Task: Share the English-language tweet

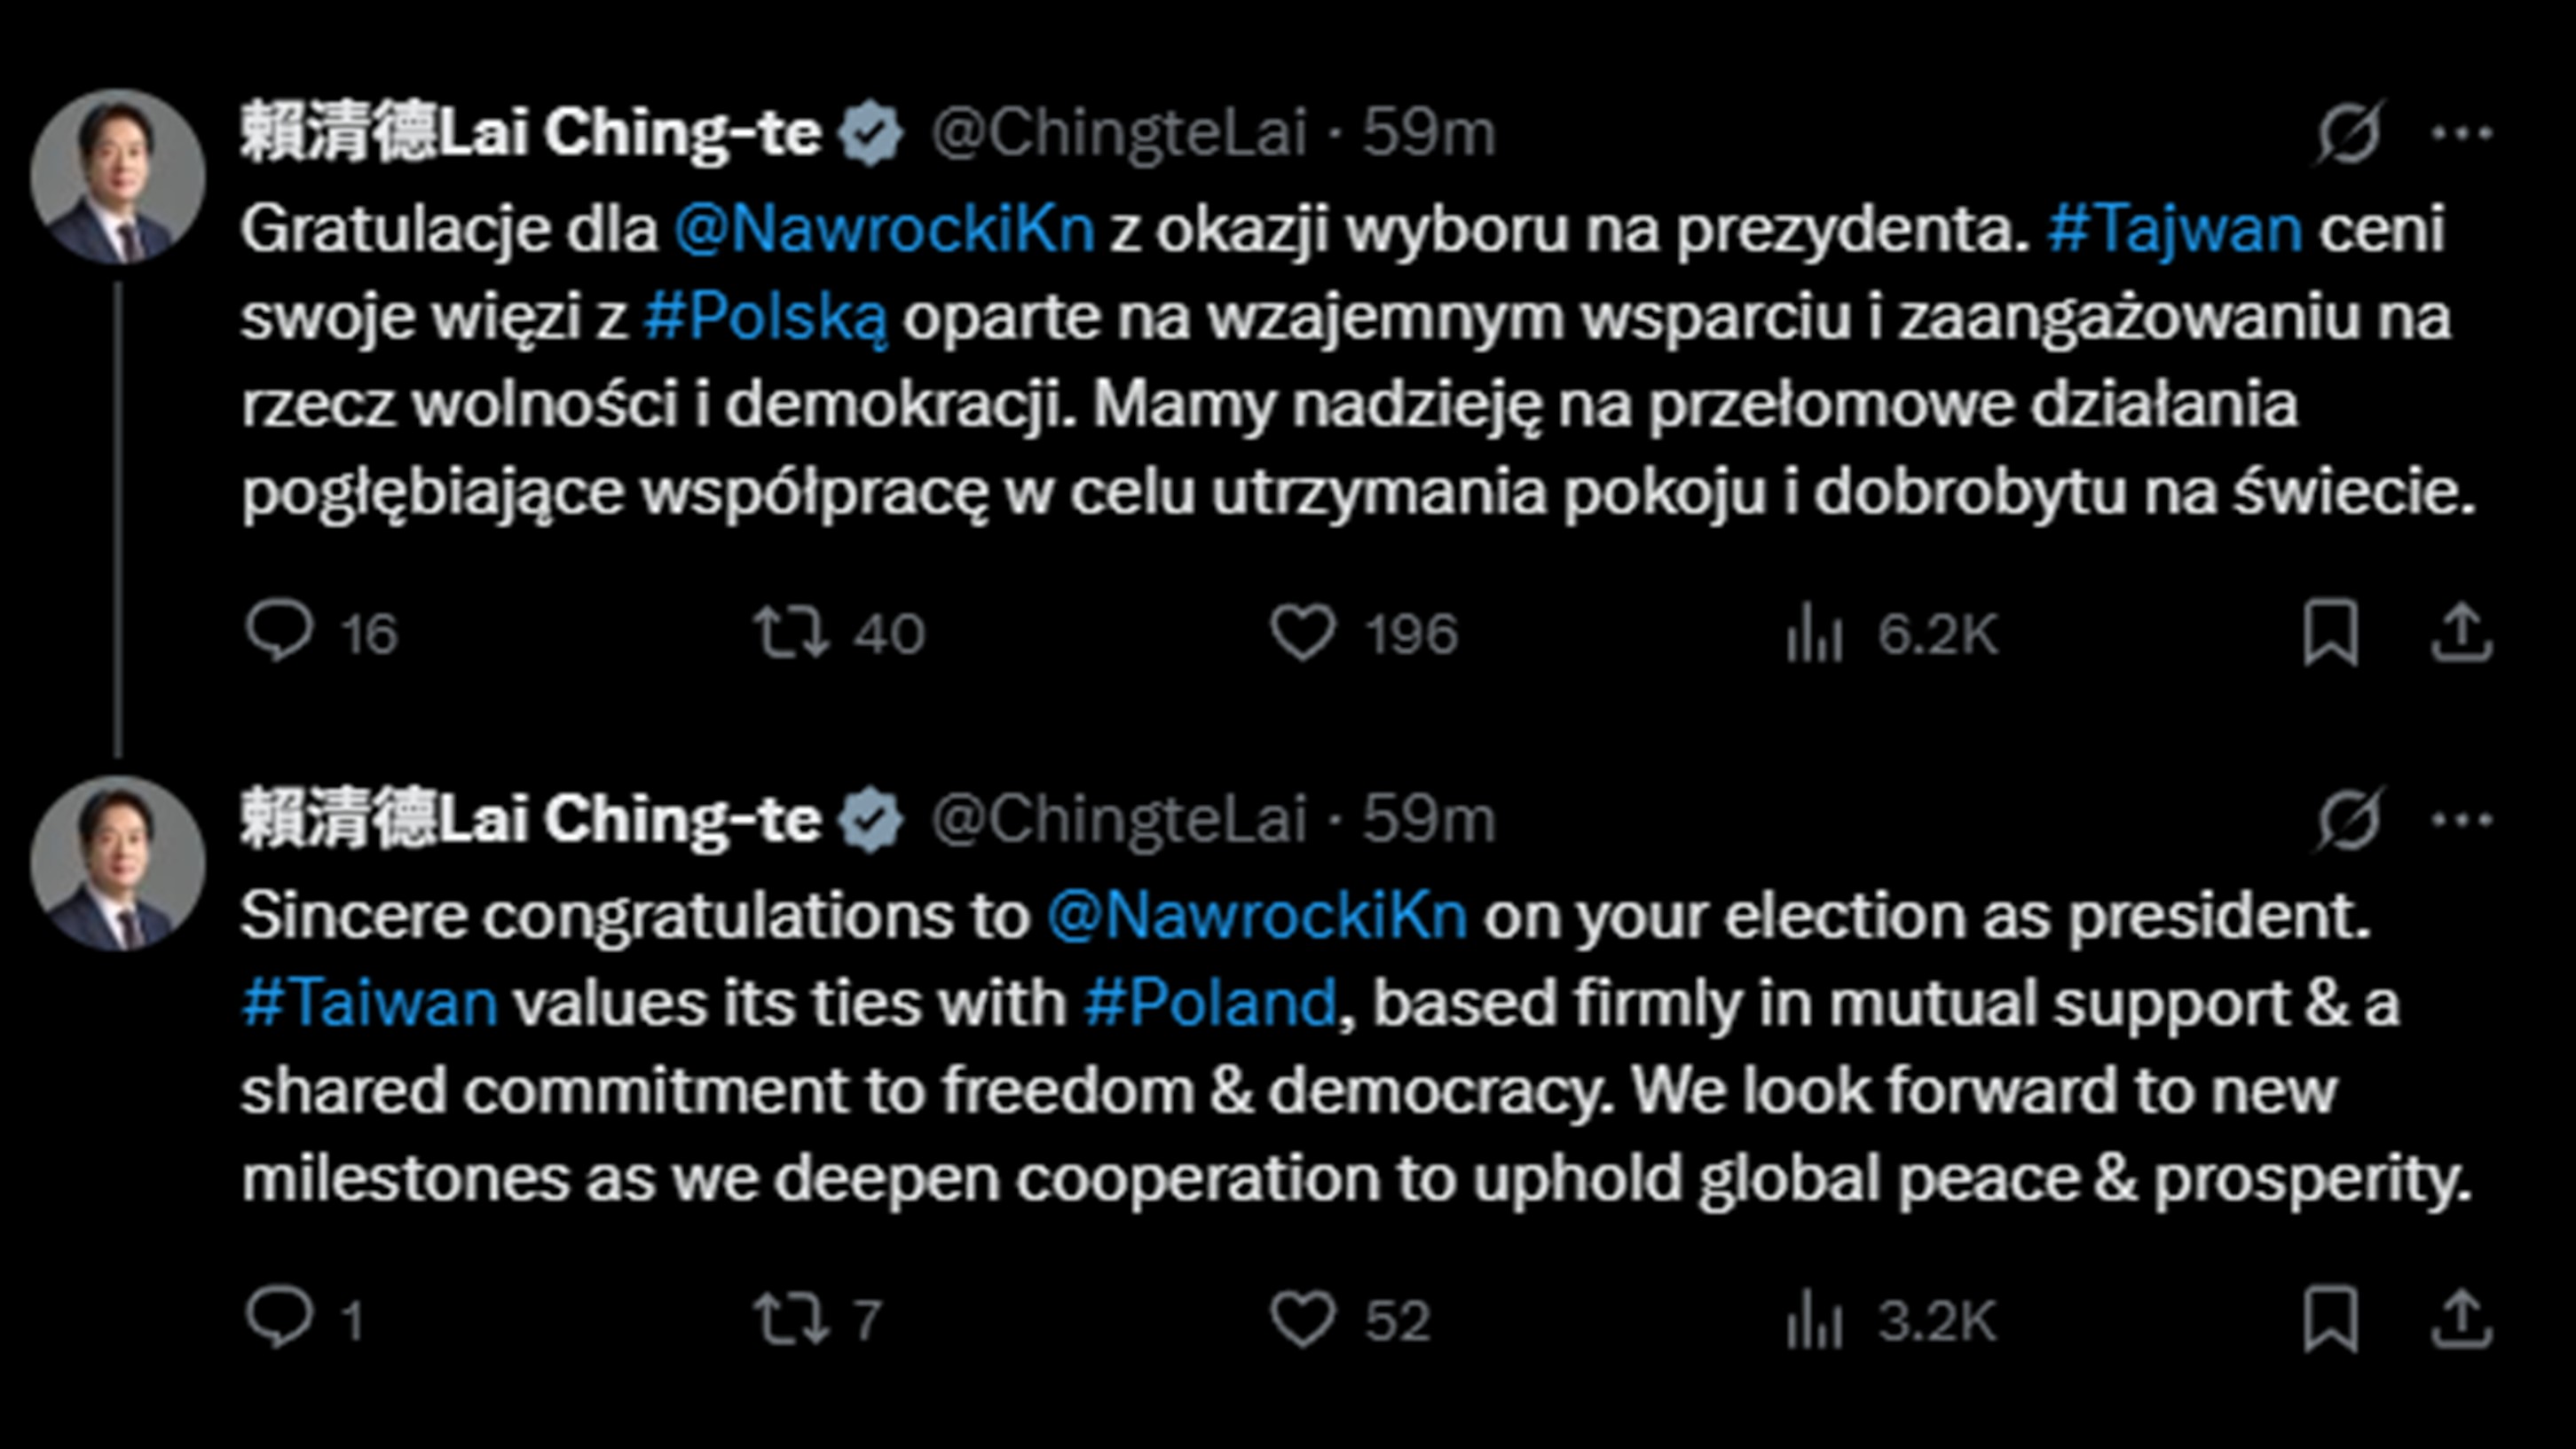Action: click(x=2461, y=1319)
